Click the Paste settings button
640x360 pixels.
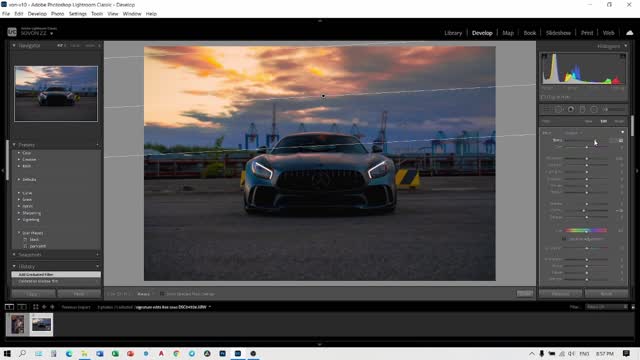click(x=79, y=294)
